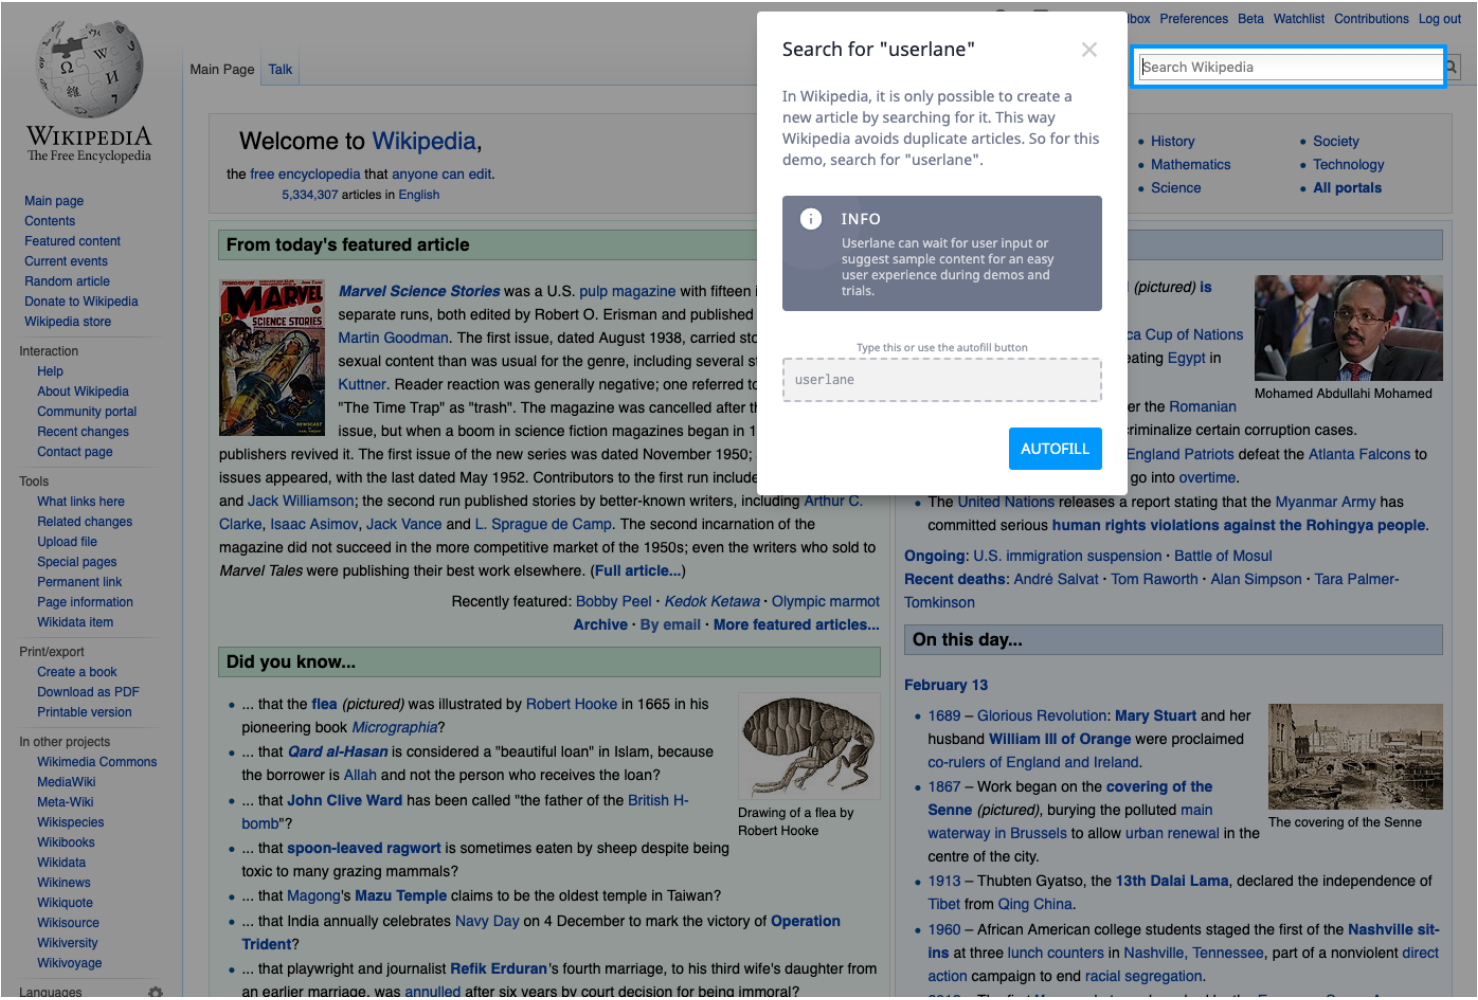This screenshot has height=1000, width=1478.
Task: Open the Society portal link
Action: tap(1336, 141)
